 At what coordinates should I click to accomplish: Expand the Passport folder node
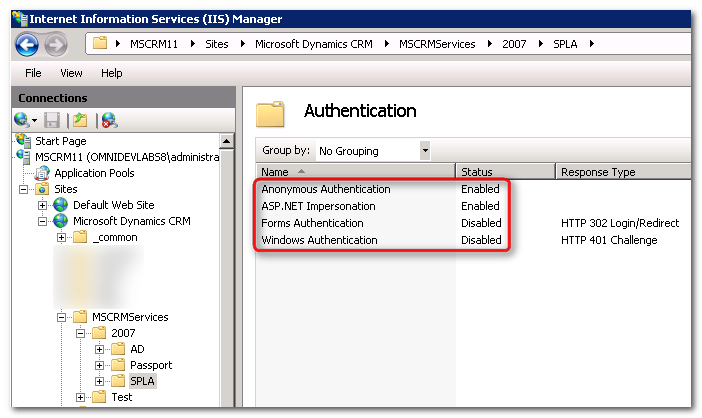pos(99,365)
